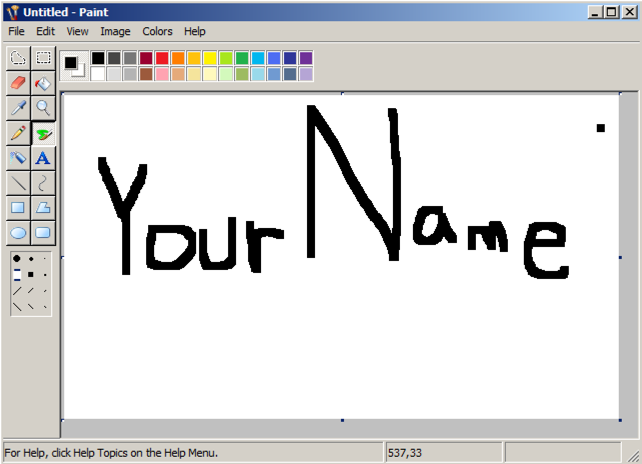642x464 pixels.
Task: Select the smallest square brush tip
Action: pyautogui.click(x=45, y=275)
